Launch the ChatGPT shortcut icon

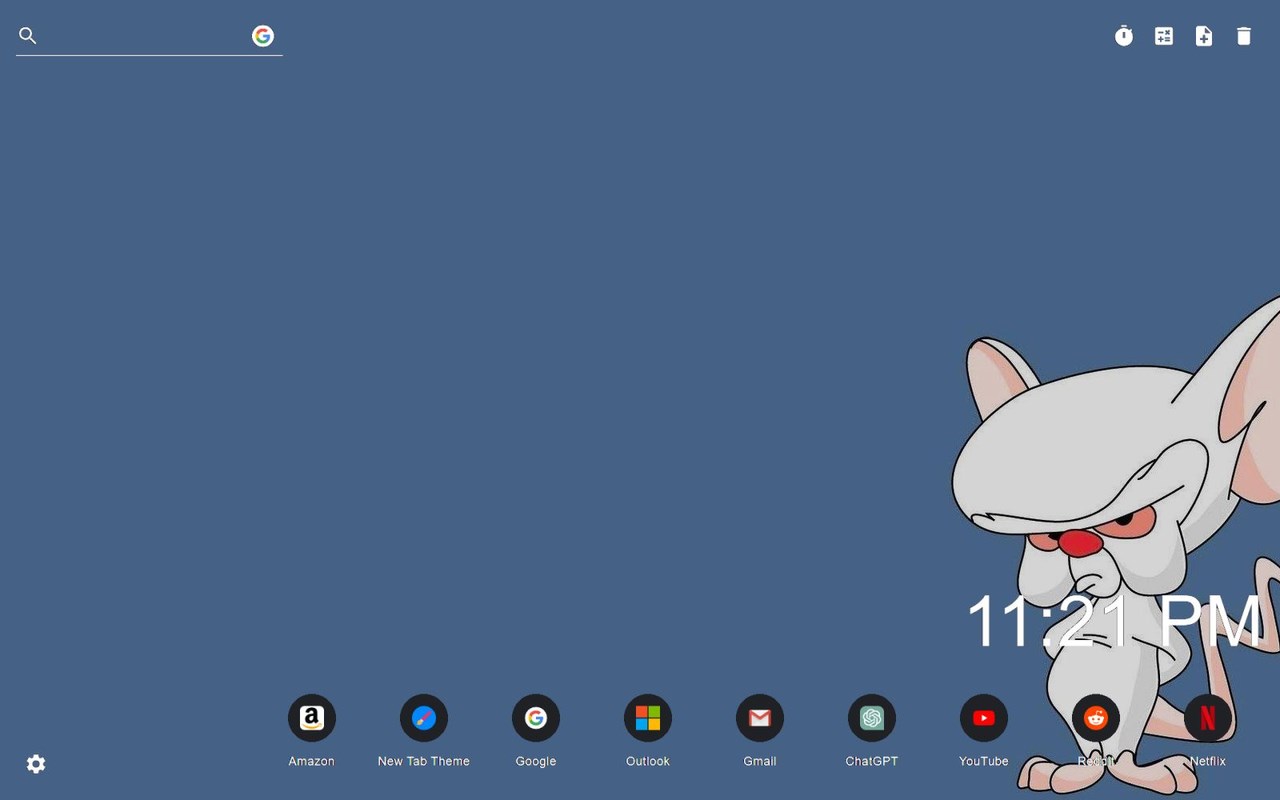click(x=872, y=718)
